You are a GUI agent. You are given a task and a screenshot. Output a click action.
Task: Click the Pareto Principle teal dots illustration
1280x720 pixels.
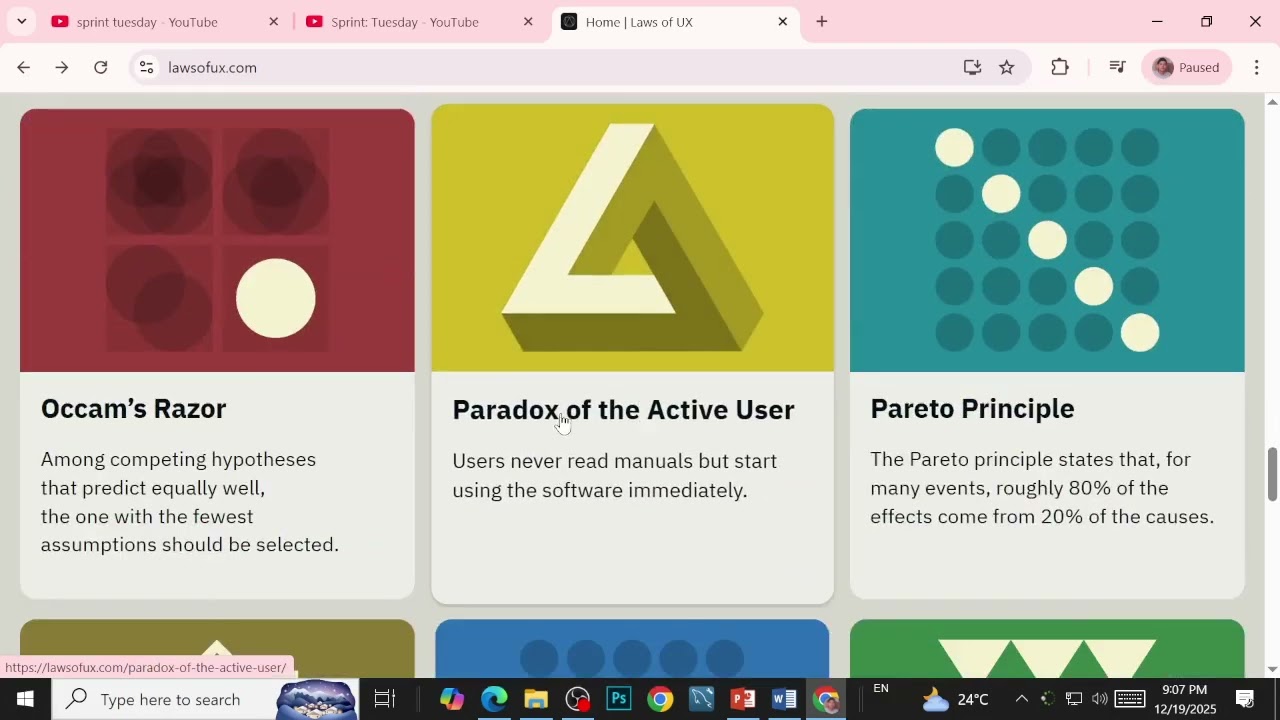[1047, 240]
